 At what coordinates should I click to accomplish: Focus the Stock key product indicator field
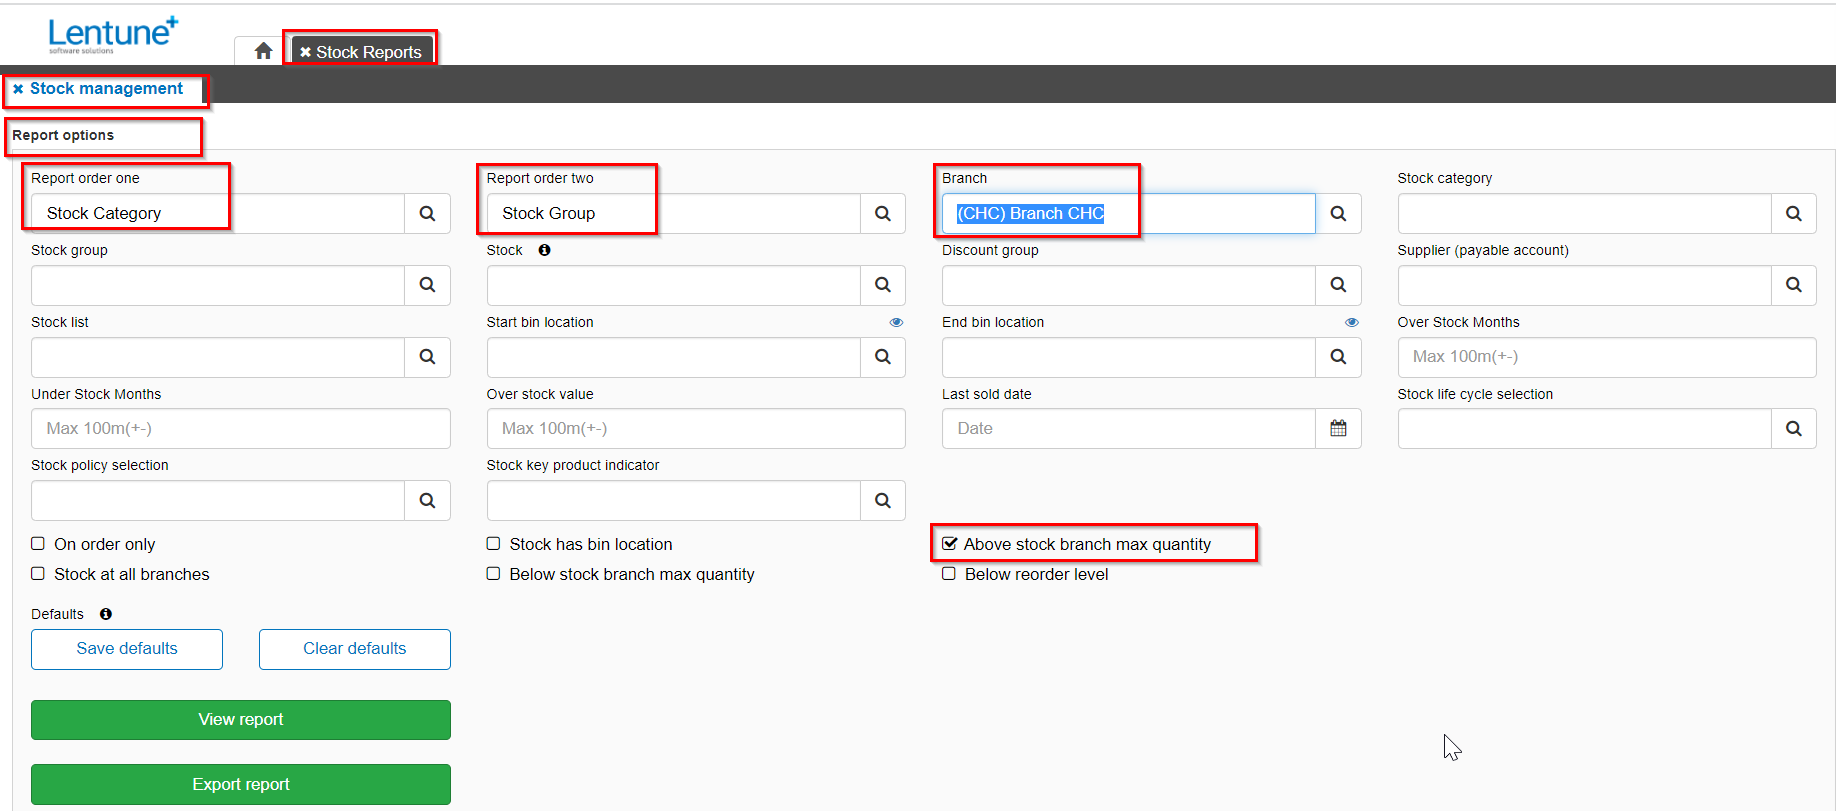(674, 500)
